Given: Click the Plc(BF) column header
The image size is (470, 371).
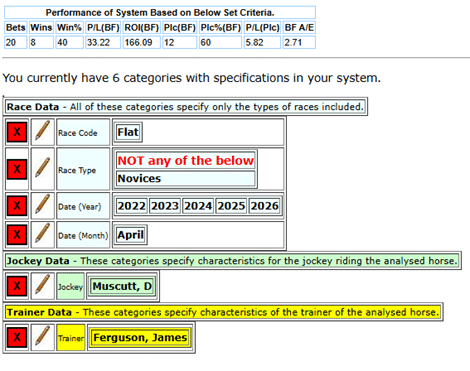Looking at the screenshot, I should (180, 28).
